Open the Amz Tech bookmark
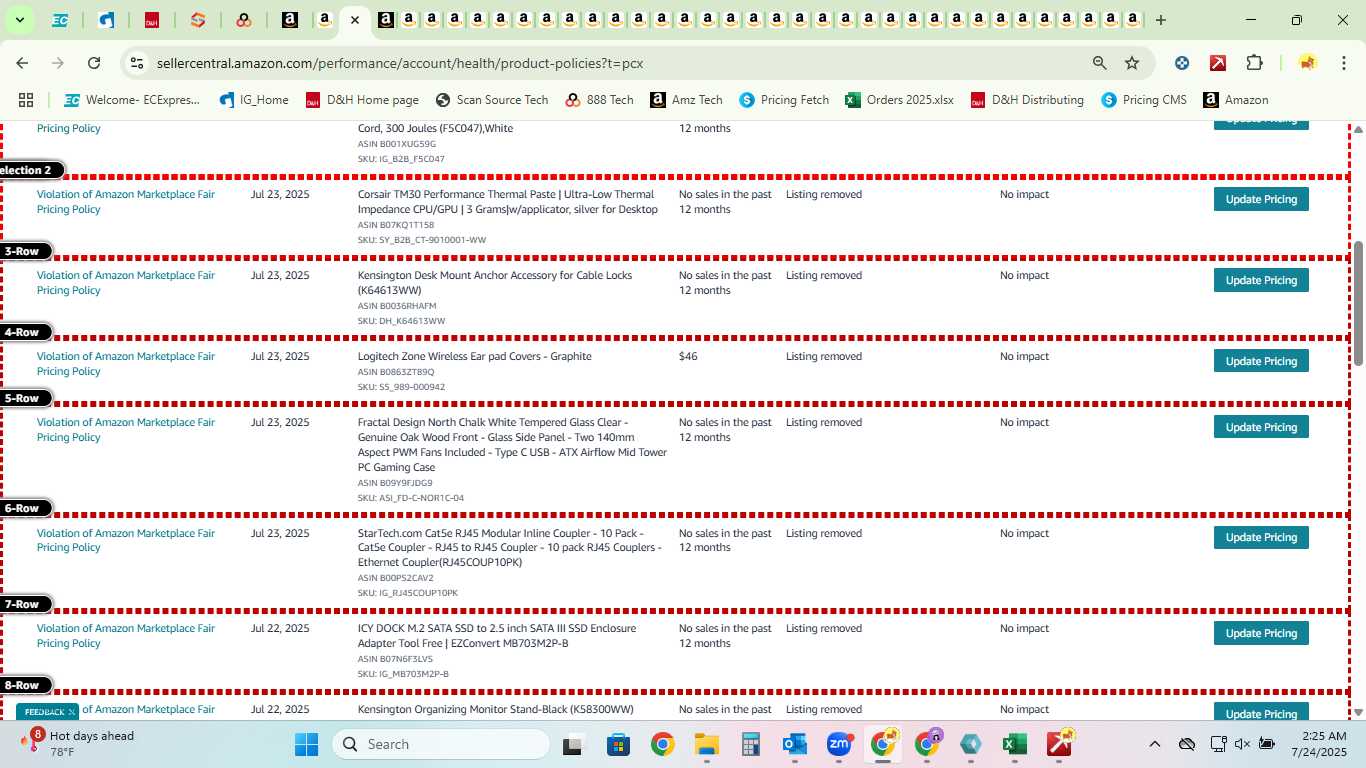 coord(686,100)
